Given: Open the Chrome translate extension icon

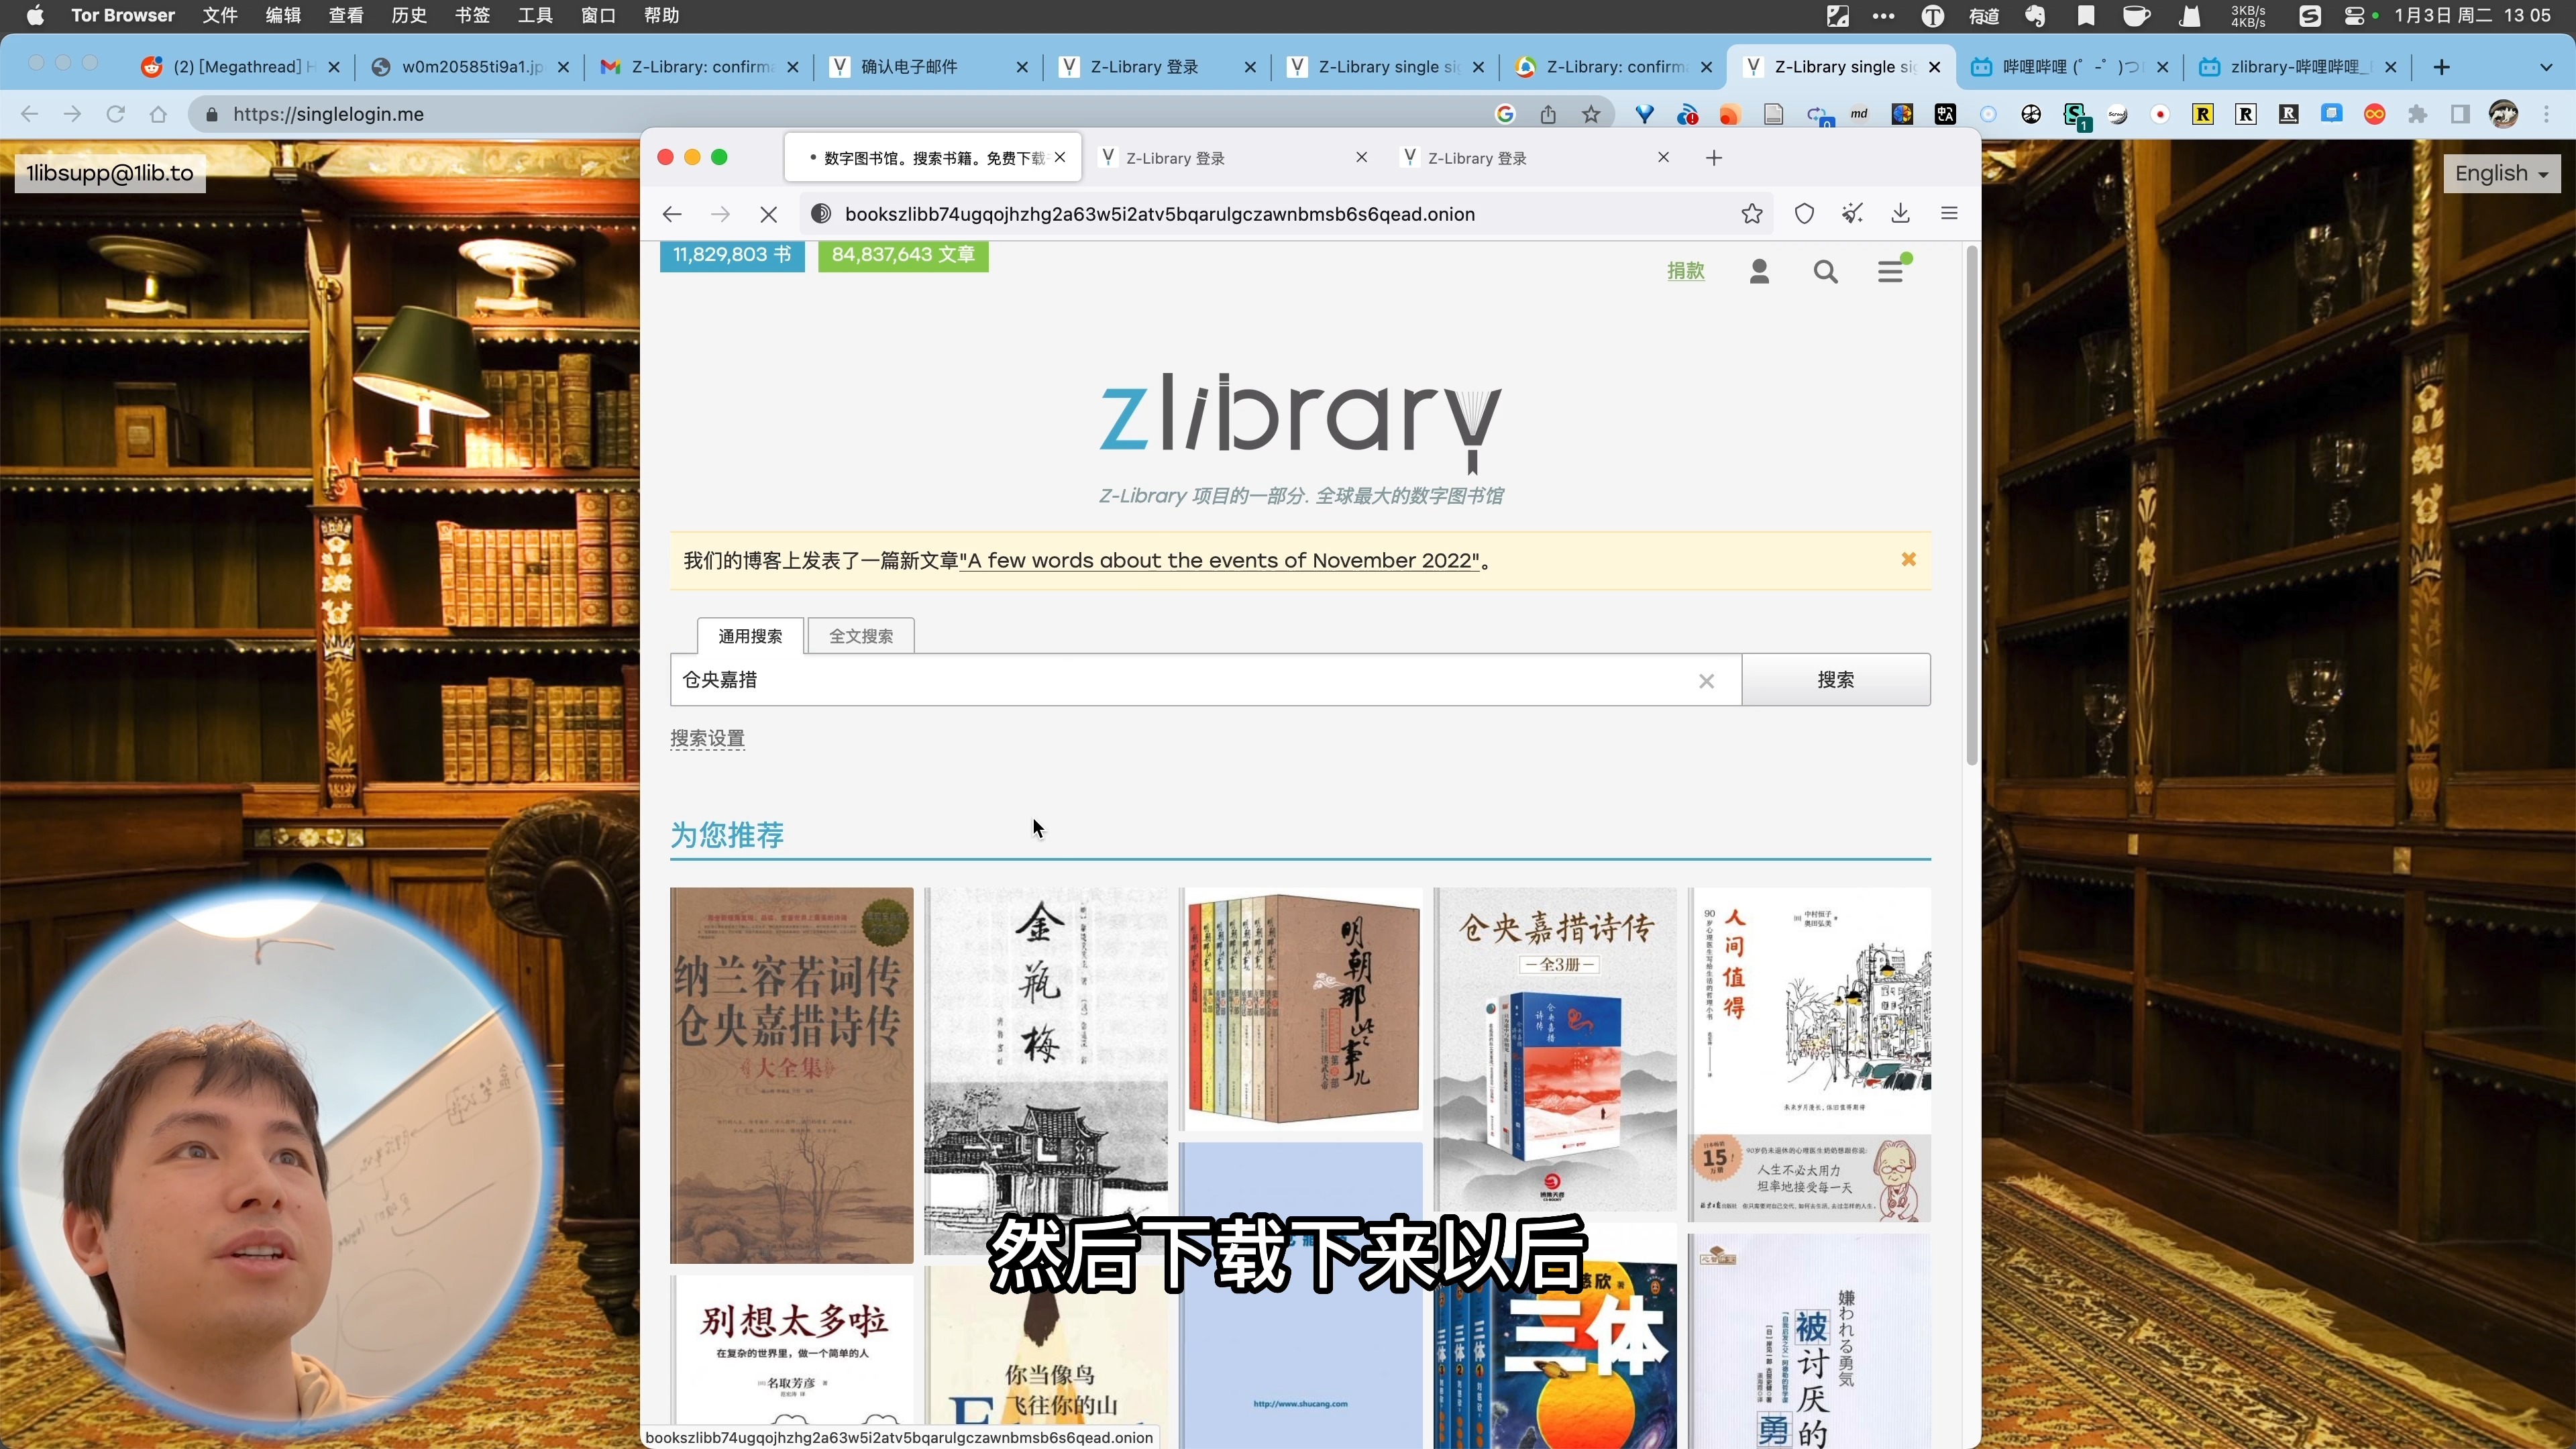Looking at the screenshot, I should coord(1945,114).
